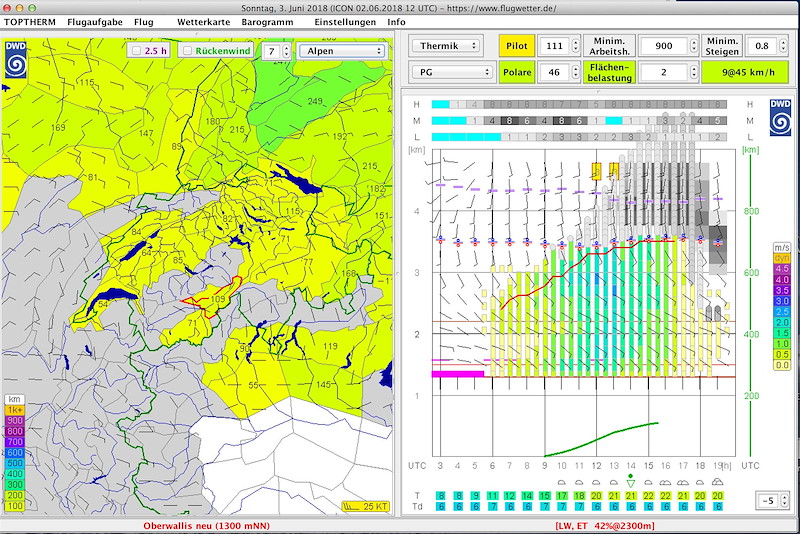The height and width of the screenshot is (534, 800).
Task: Click the cloud cover icon at 15 UTC
Action: [x=648, y=482]
